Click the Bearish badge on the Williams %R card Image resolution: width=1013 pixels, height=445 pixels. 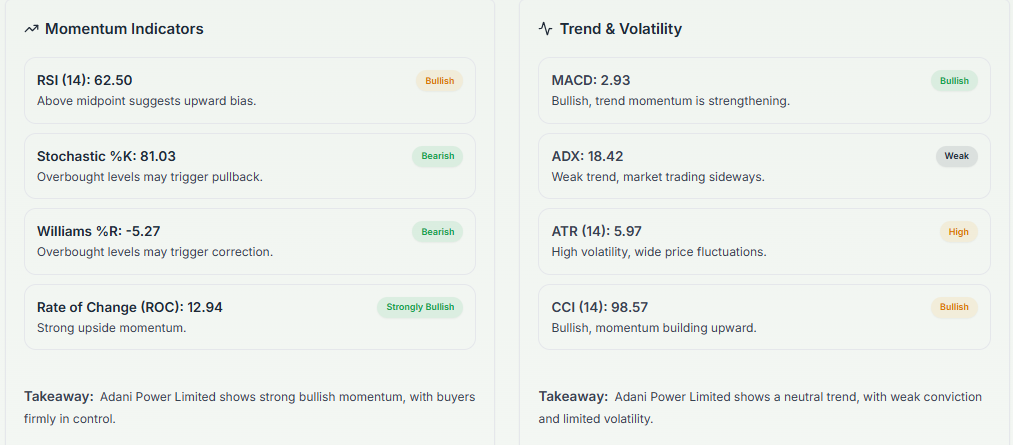tap(437, 232)
